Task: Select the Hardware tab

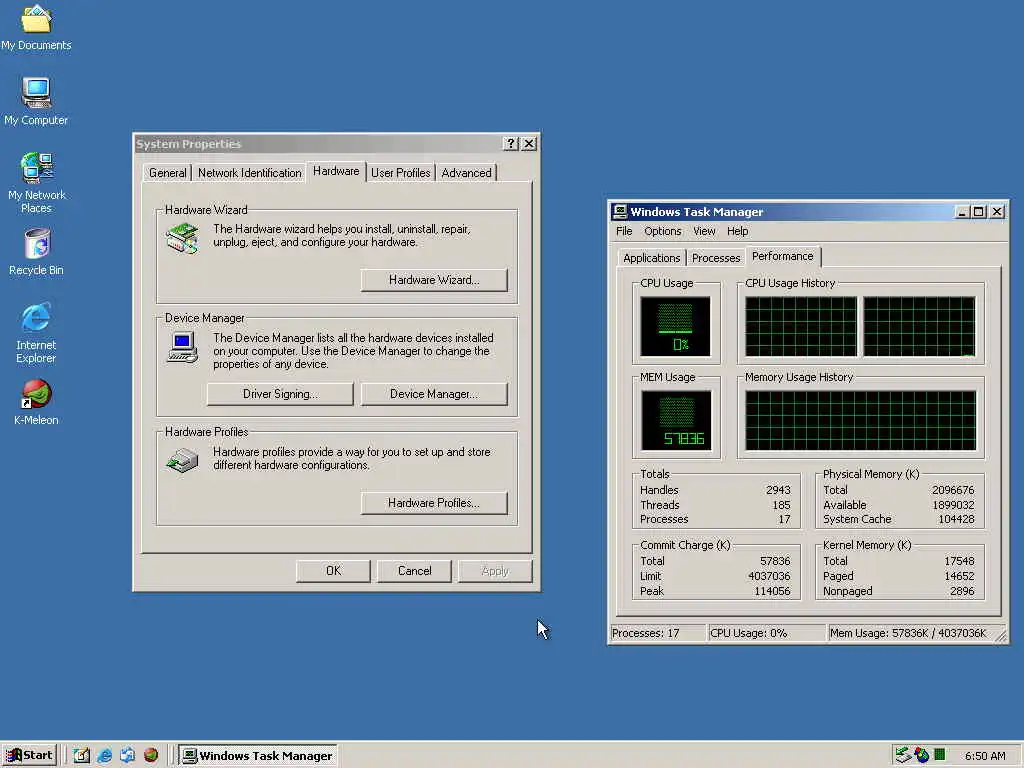Action: [x=336, y=171]
